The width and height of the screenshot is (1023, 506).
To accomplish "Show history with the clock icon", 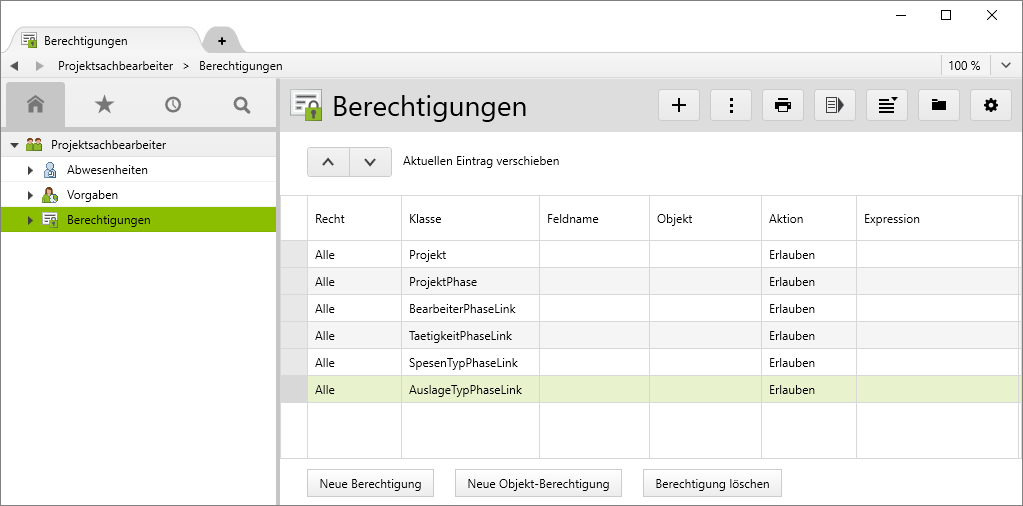I will 173,104.
